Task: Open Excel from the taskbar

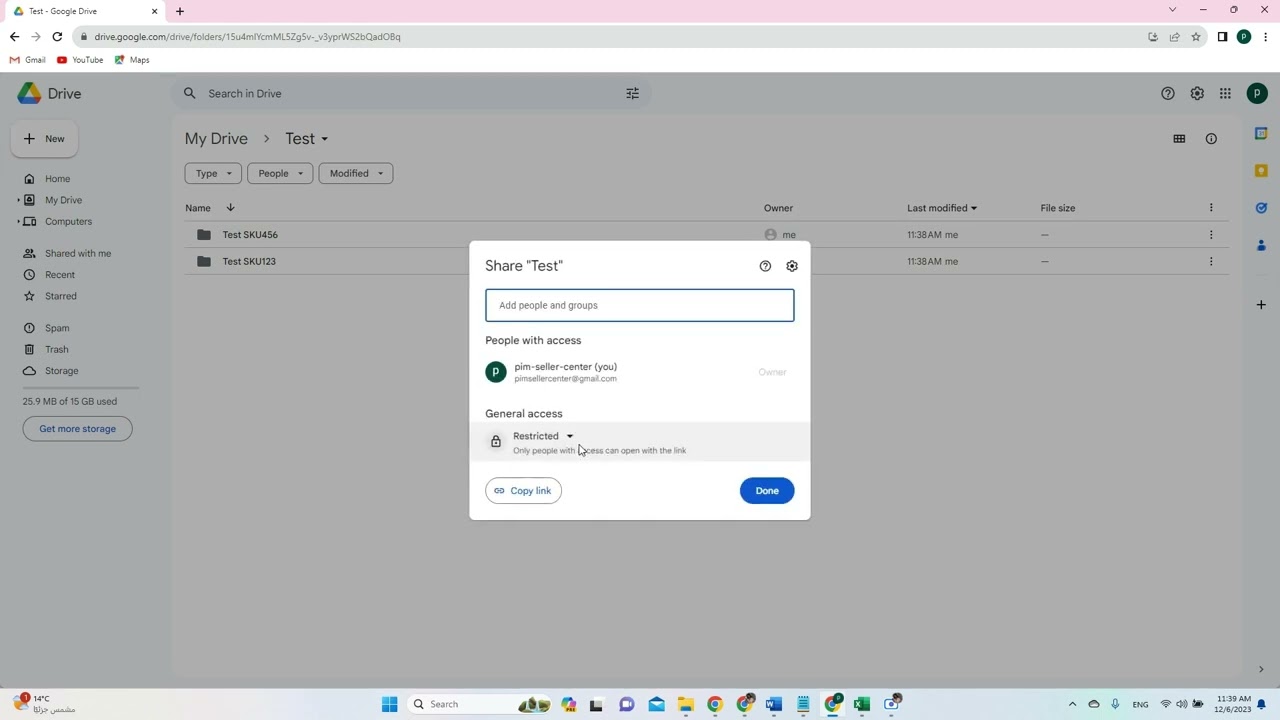Action: coord(861,704)
